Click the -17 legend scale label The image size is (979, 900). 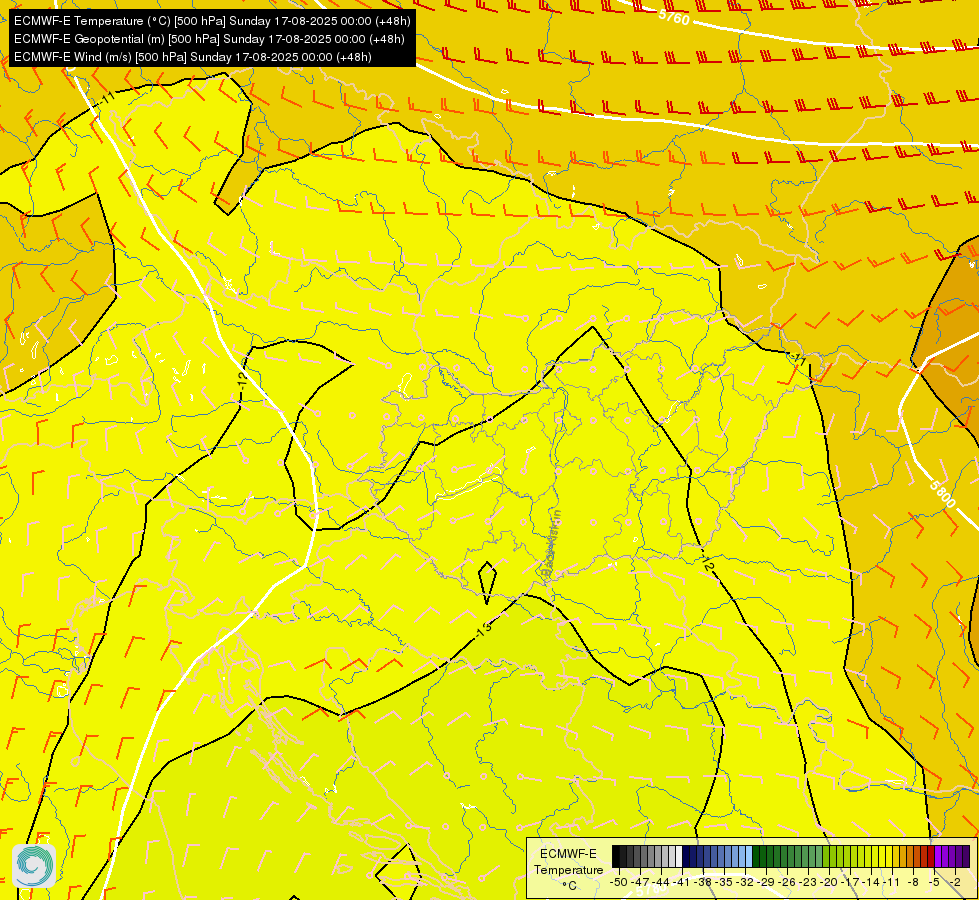click(850, 882)
